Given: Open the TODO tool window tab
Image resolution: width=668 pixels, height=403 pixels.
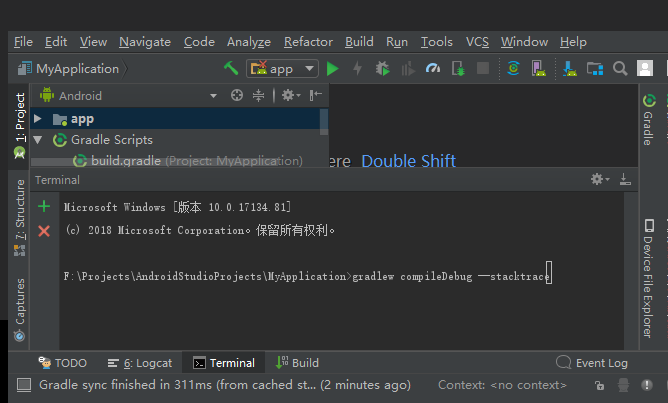Looking at the screenshot, I should click(x=63, y=363).
